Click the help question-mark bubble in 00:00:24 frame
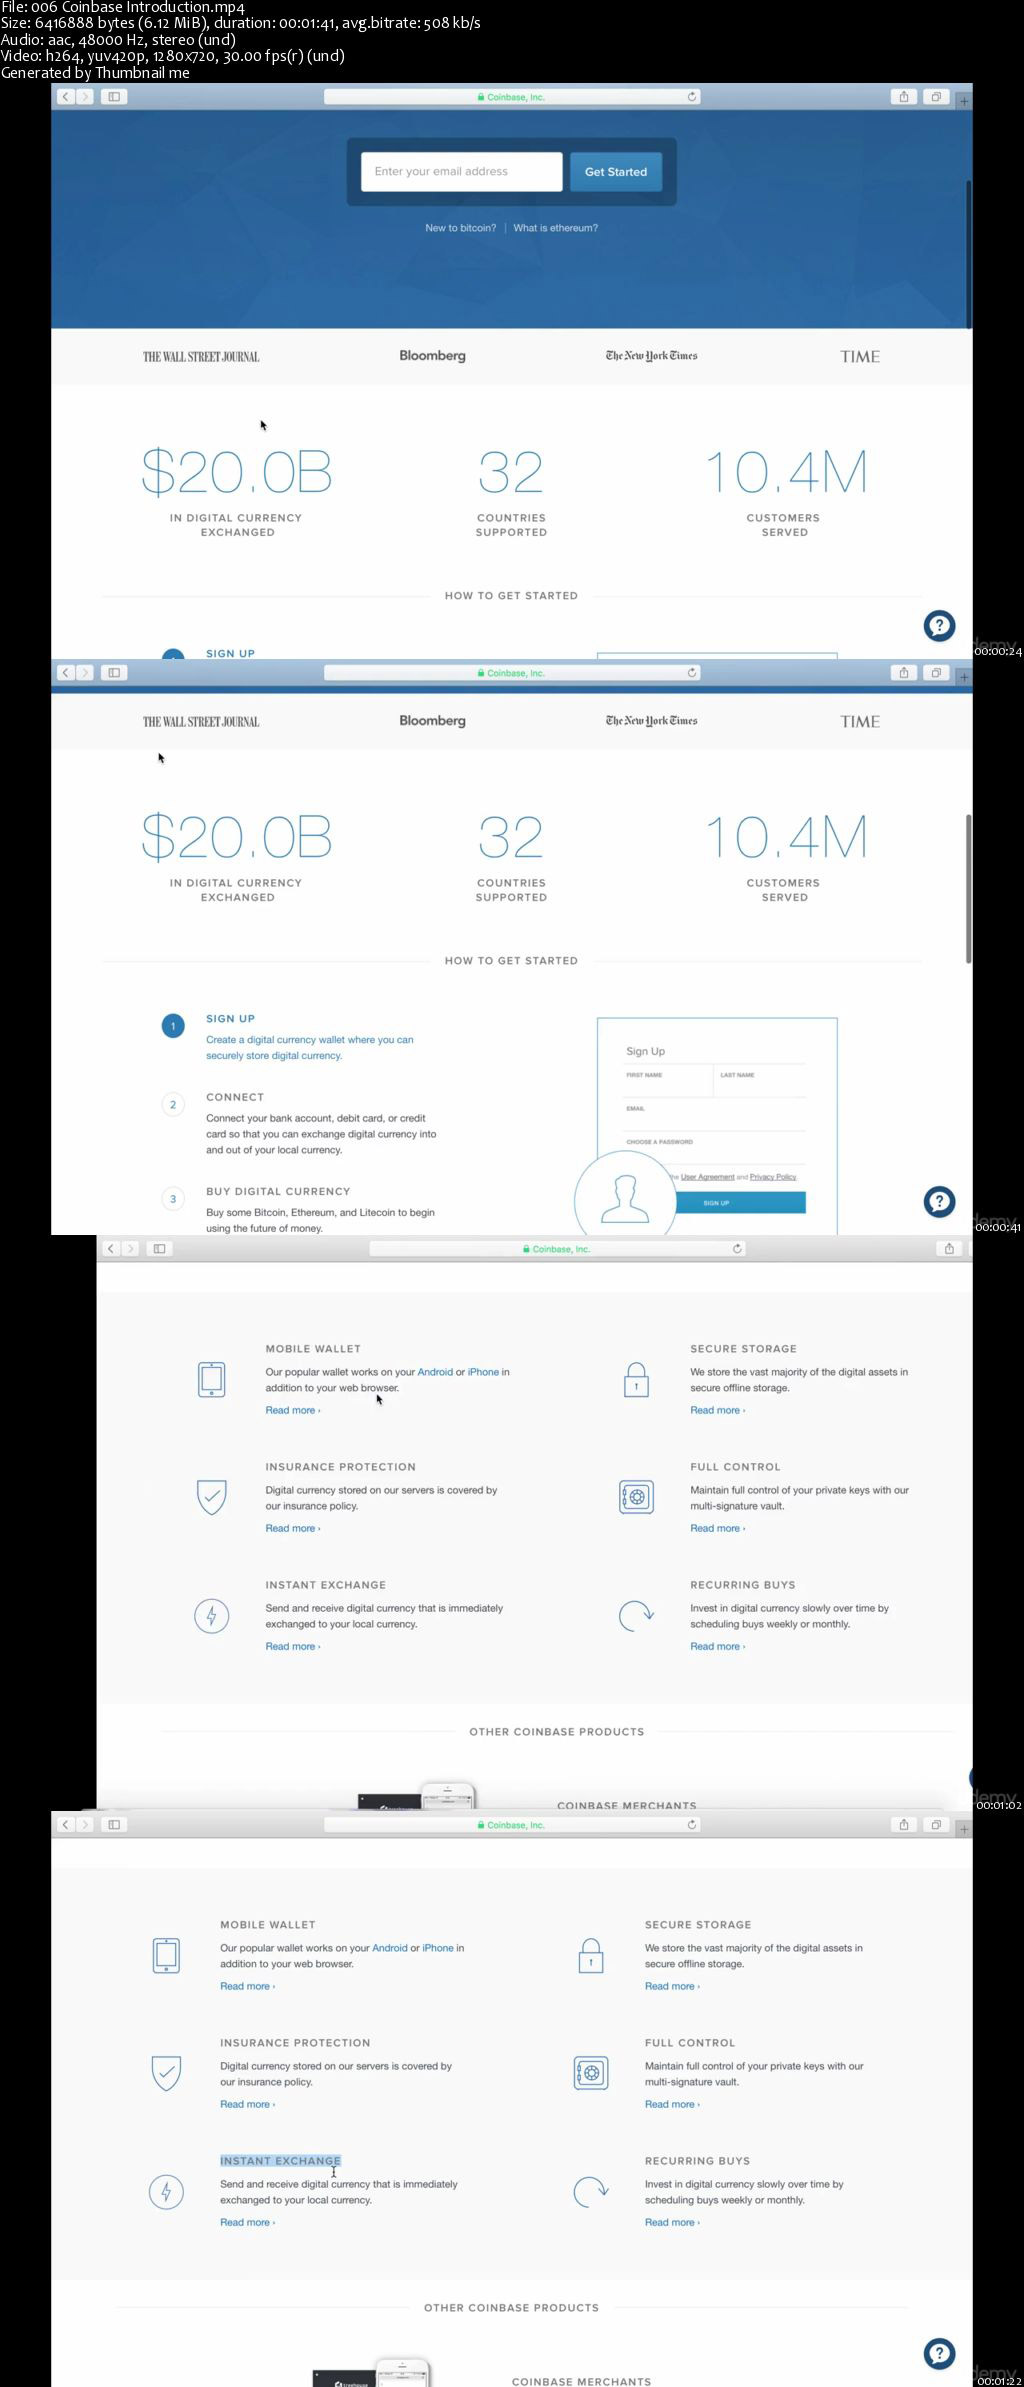Screen dimensions: 1024x2387 click(x=939, y=626)
